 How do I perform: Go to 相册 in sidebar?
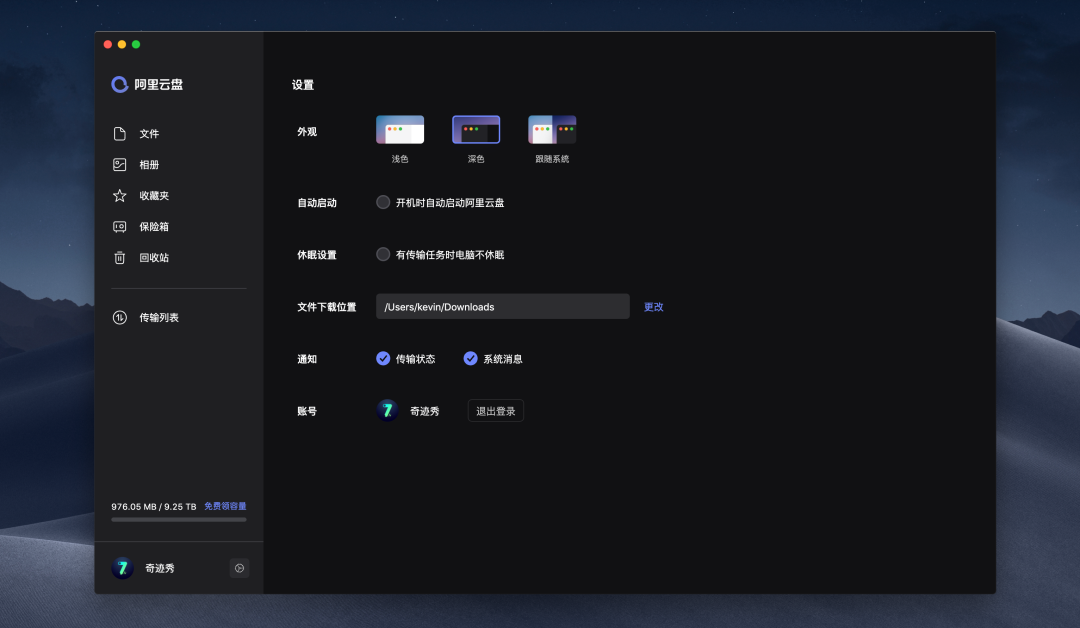(149, 165)
